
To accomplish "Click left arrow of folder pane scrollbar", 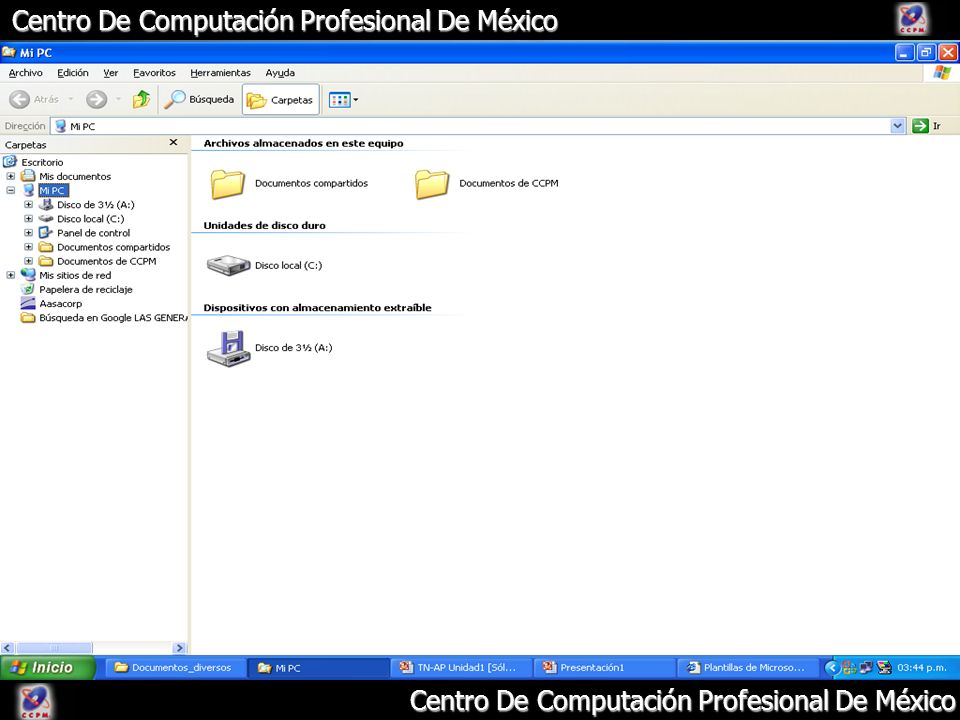I will pyautogui.click(x=7, y=648).
